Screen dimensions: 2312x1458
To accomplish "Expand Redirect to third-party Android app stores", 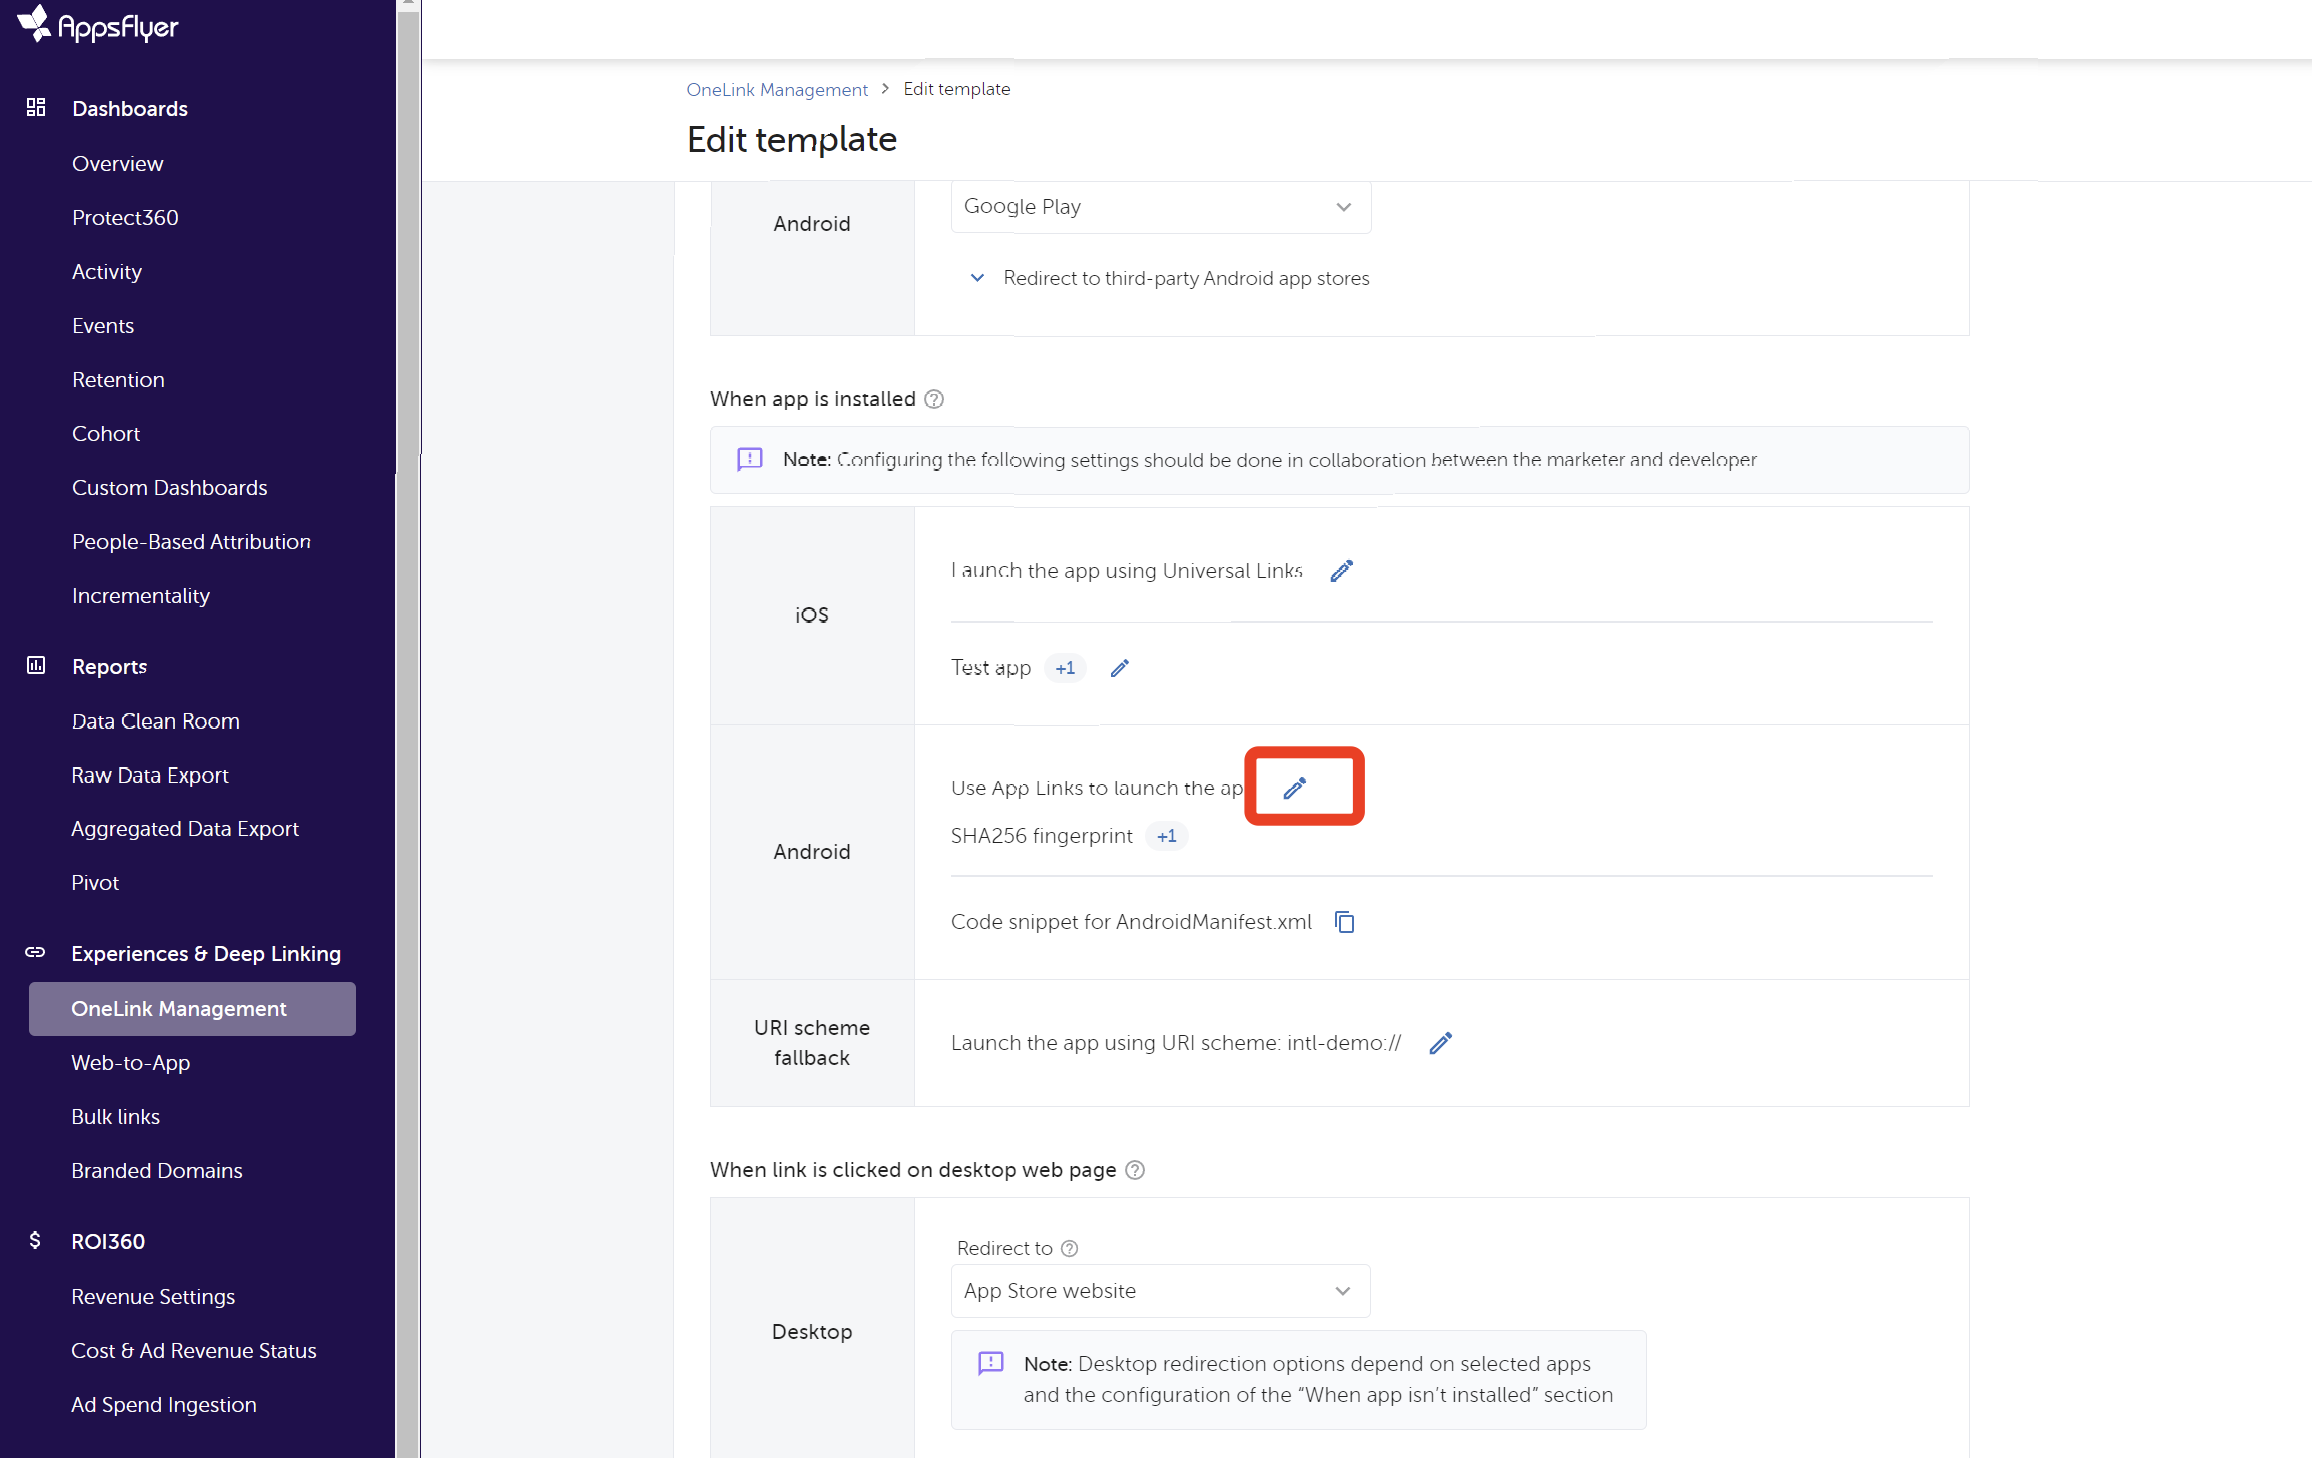I will (x=1169, y=278).
